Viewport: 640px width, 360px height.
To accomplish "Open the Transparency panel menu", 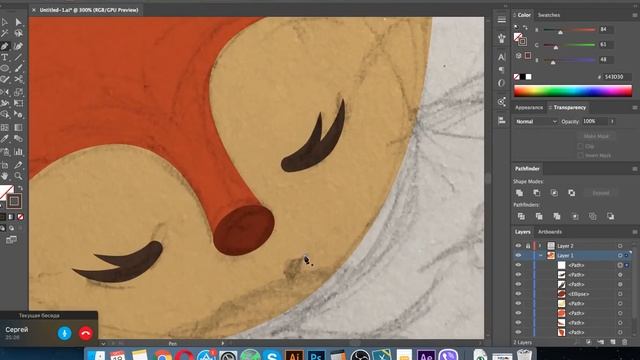I will click(635, 108).
